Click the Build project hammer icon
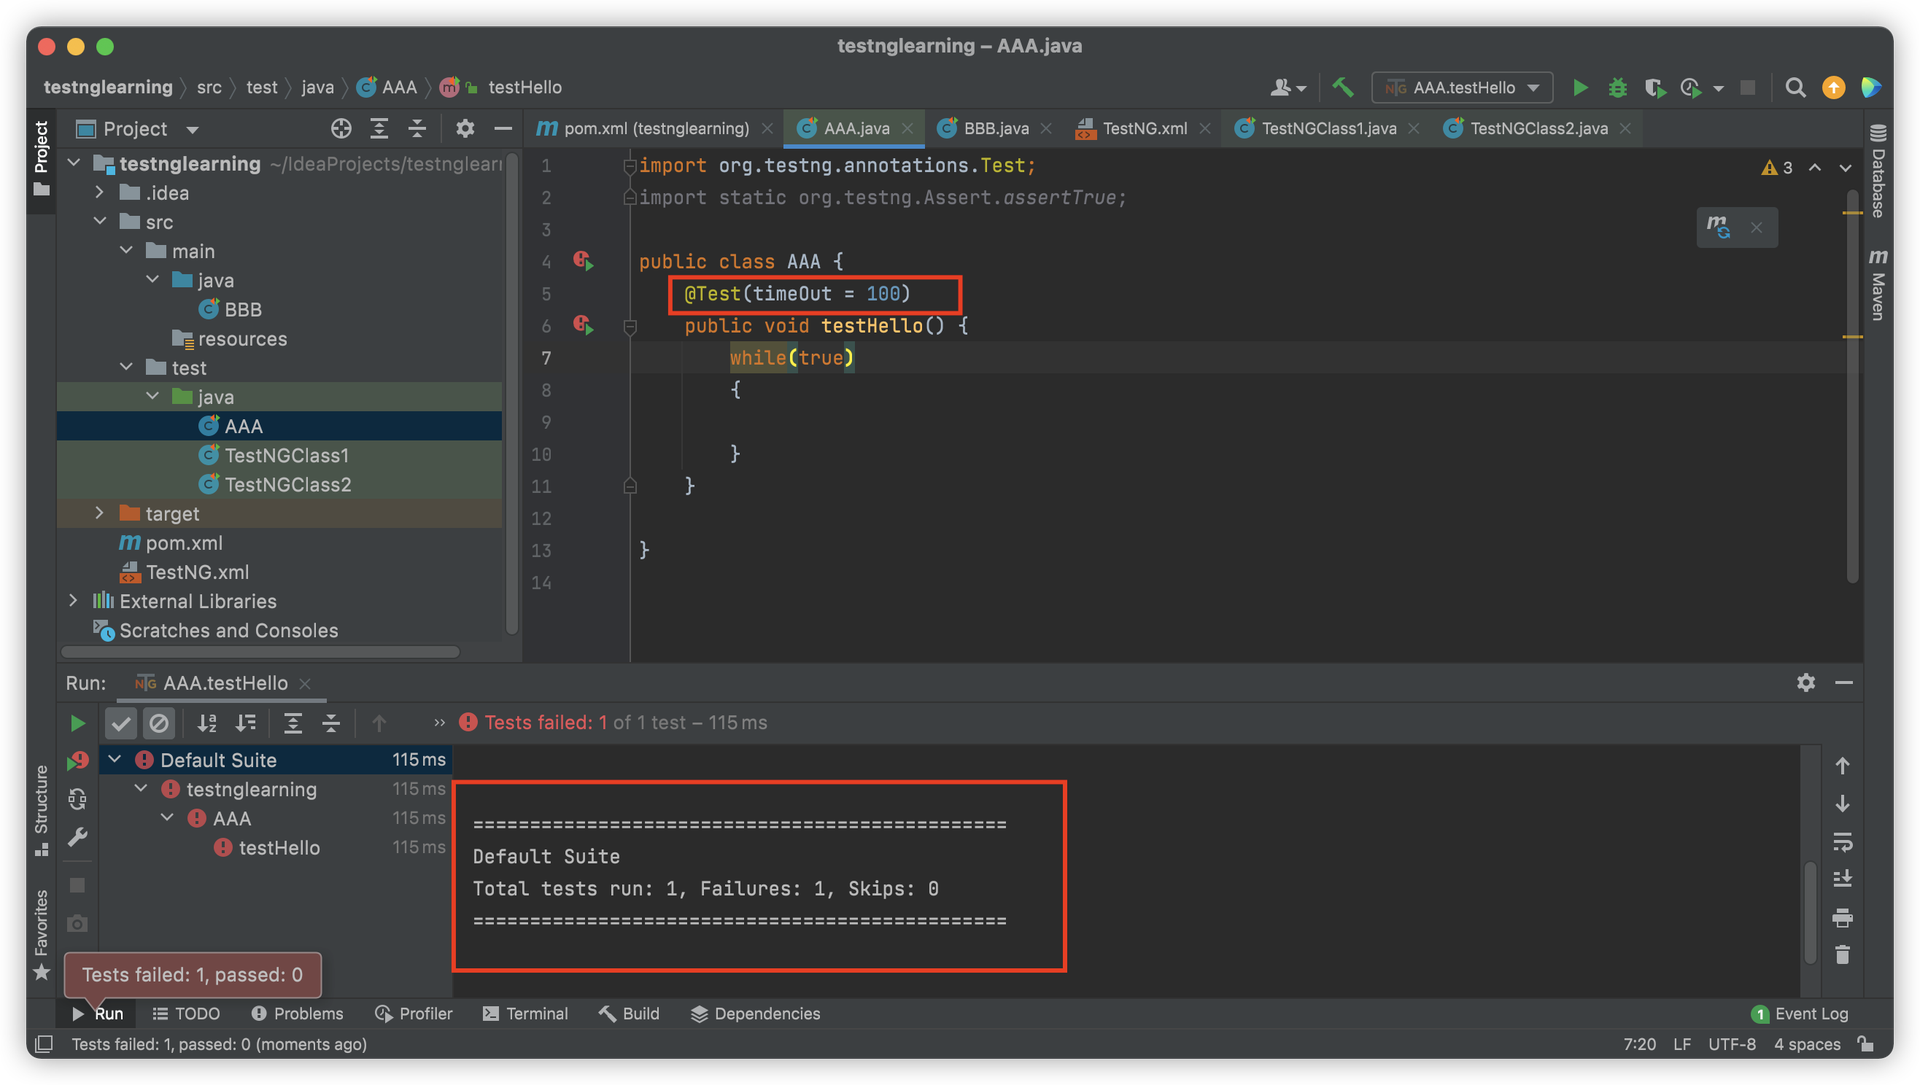This screenshot has height=1085, width=1920. (x=1343, y=88)
